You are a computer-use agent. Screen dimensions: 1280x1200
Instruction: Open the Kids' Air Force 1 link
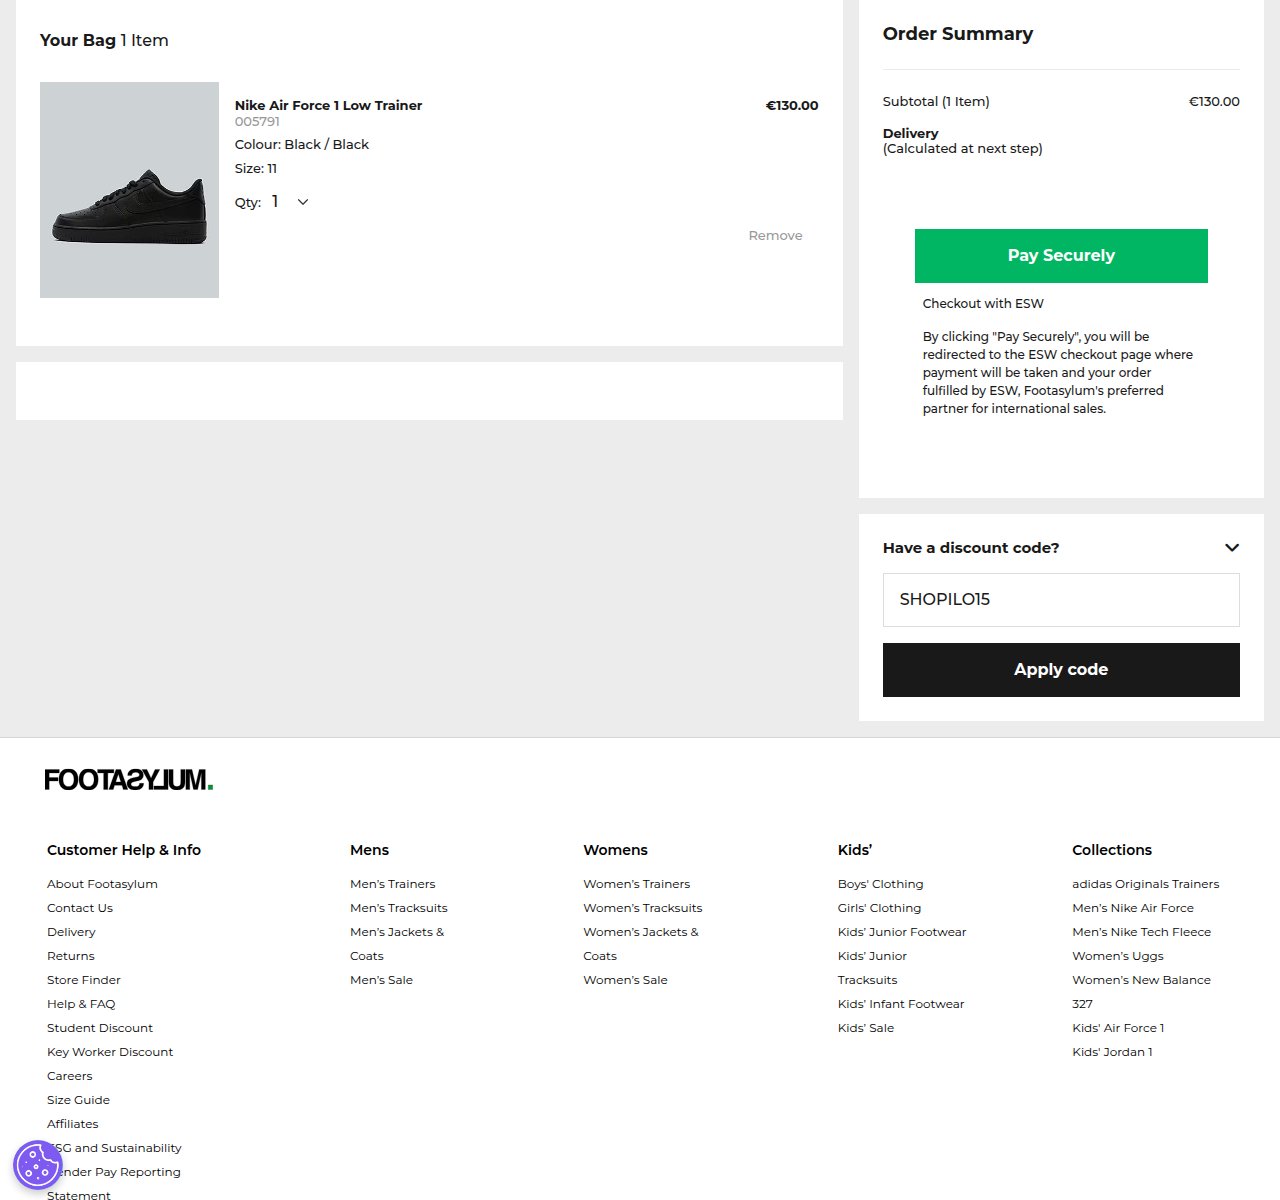1118,1028
